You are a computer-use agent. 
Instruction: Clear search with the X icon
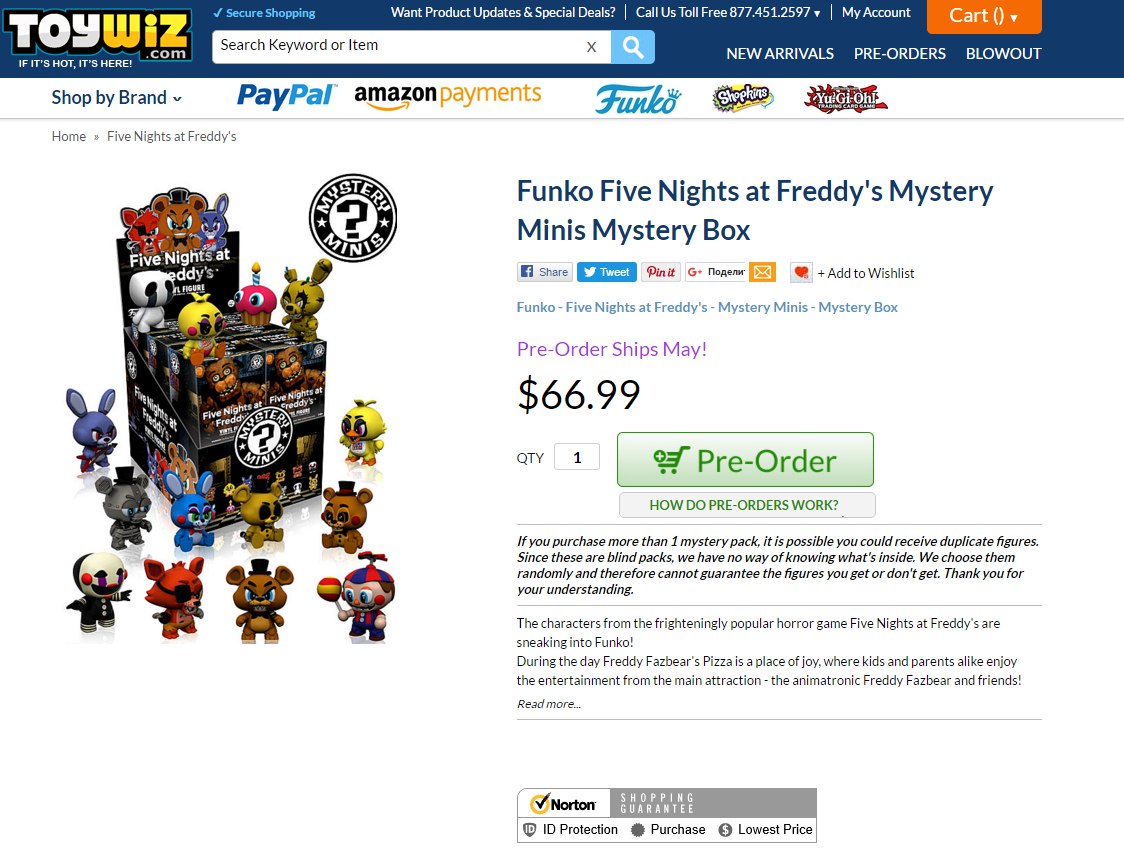[591, 47]
